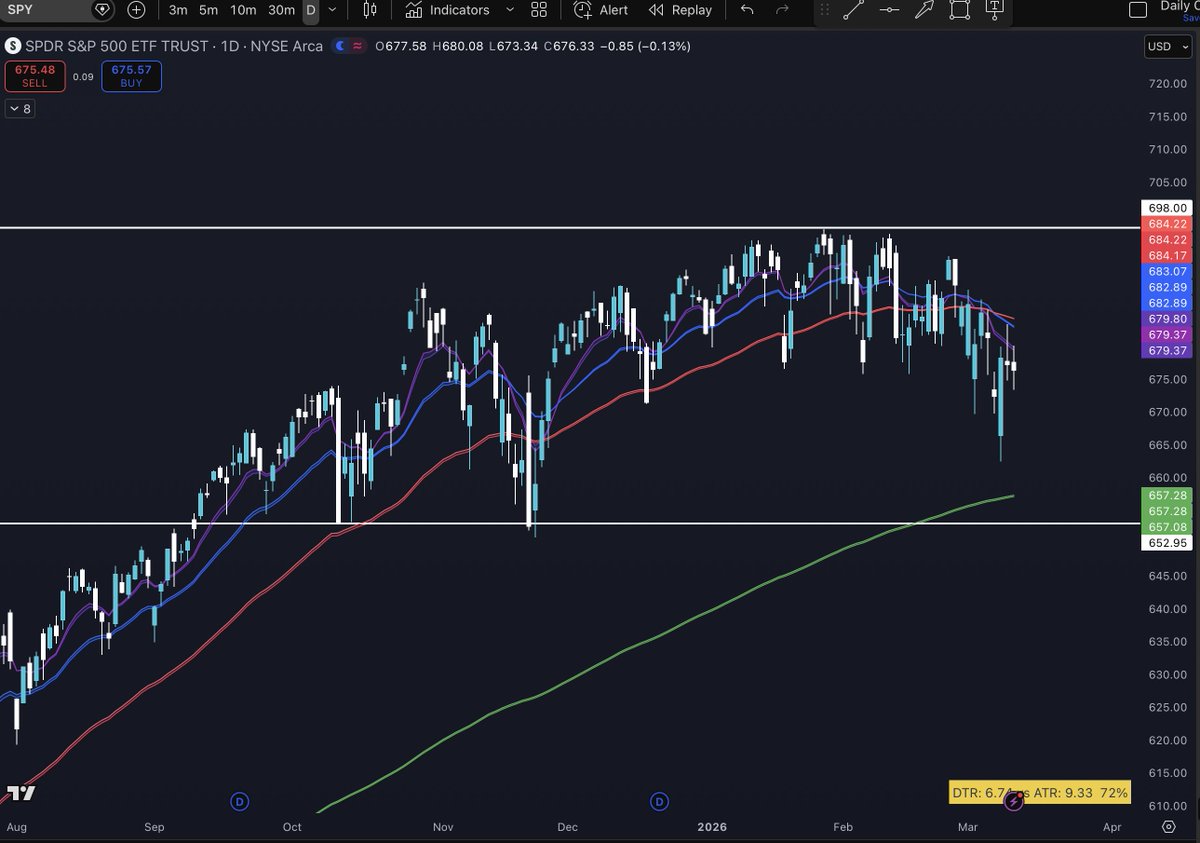Click the BUY 675.57 button

[x=131, y=77]
